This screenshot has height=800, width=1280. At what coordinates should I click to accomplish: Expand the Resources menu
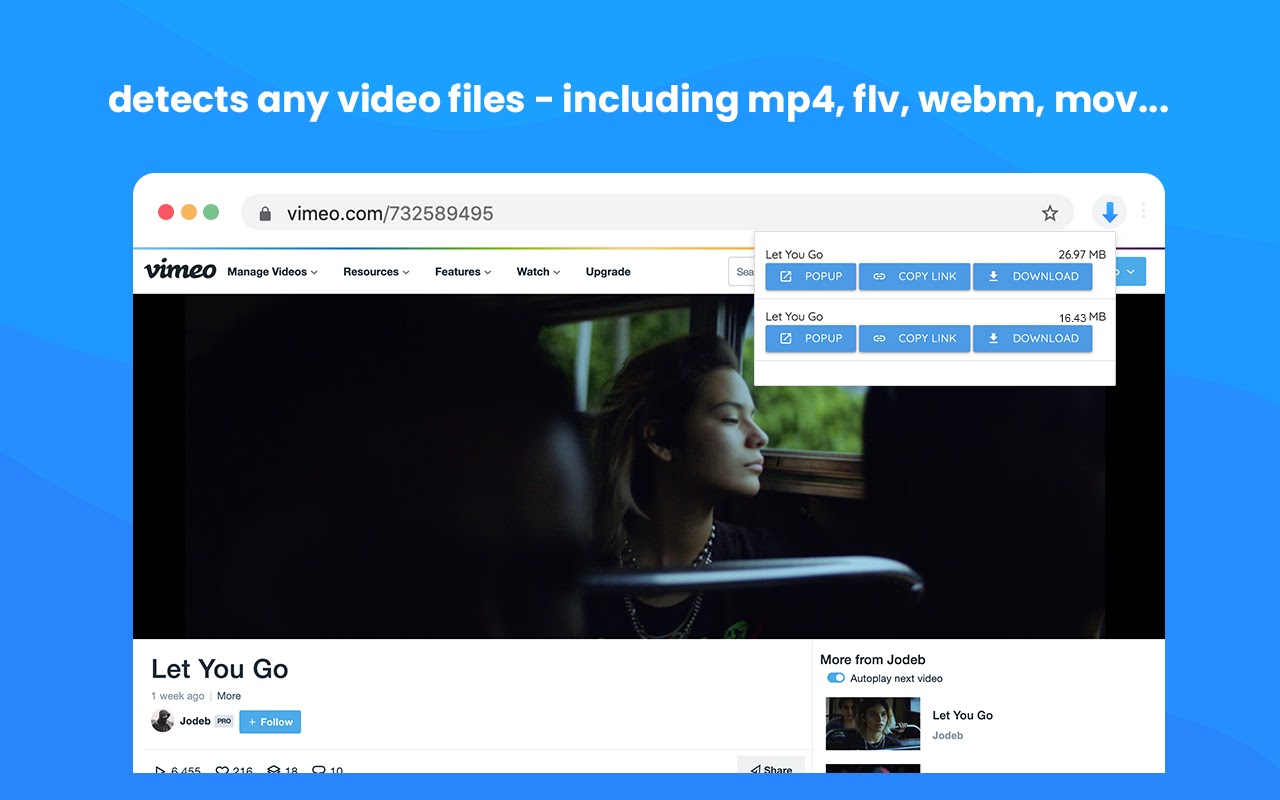(376, 272)
